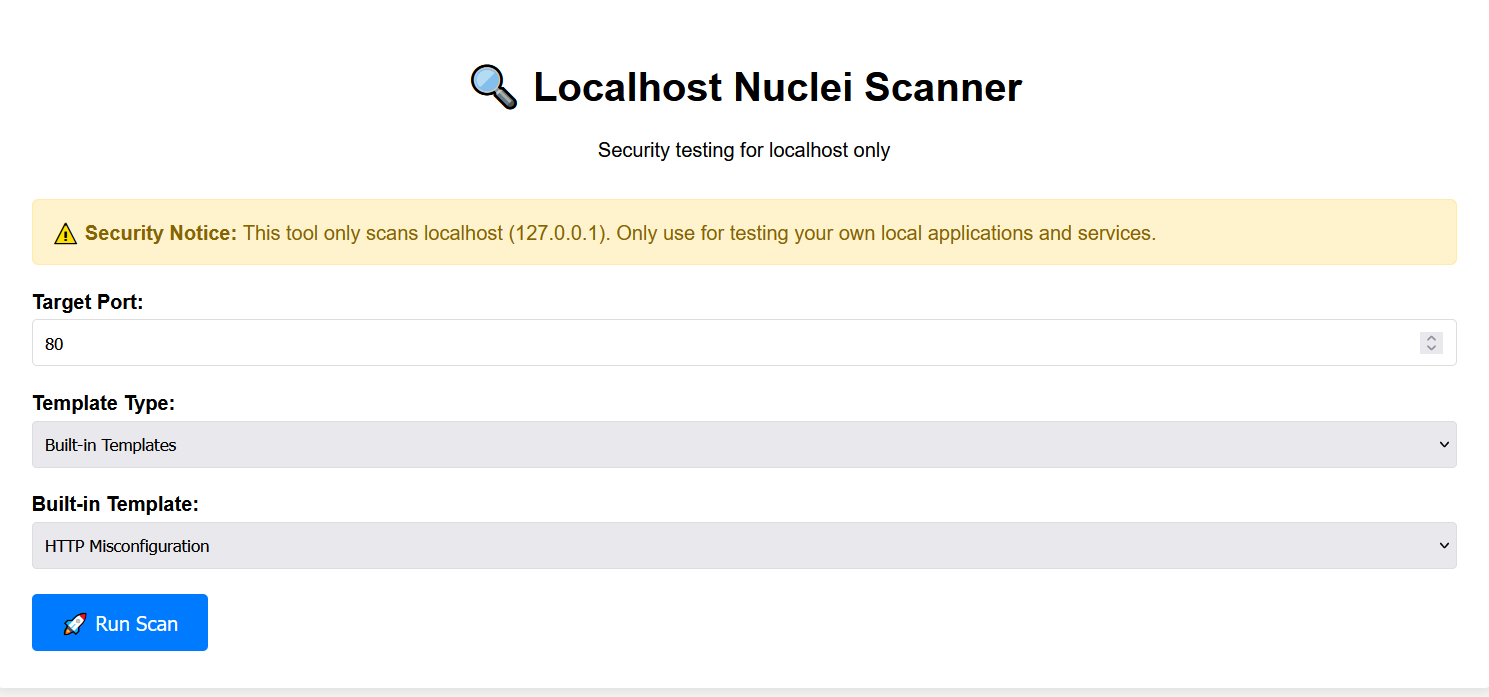The image size is (1489, 697).
Task: Click the yellow warning triangle icon
Action: [x=65, y=234]
